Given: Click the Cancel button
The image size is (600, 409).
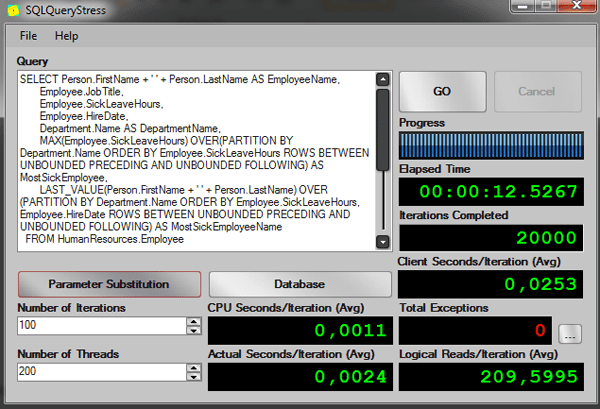Looking at the screenshot, I should pos(538,91).
